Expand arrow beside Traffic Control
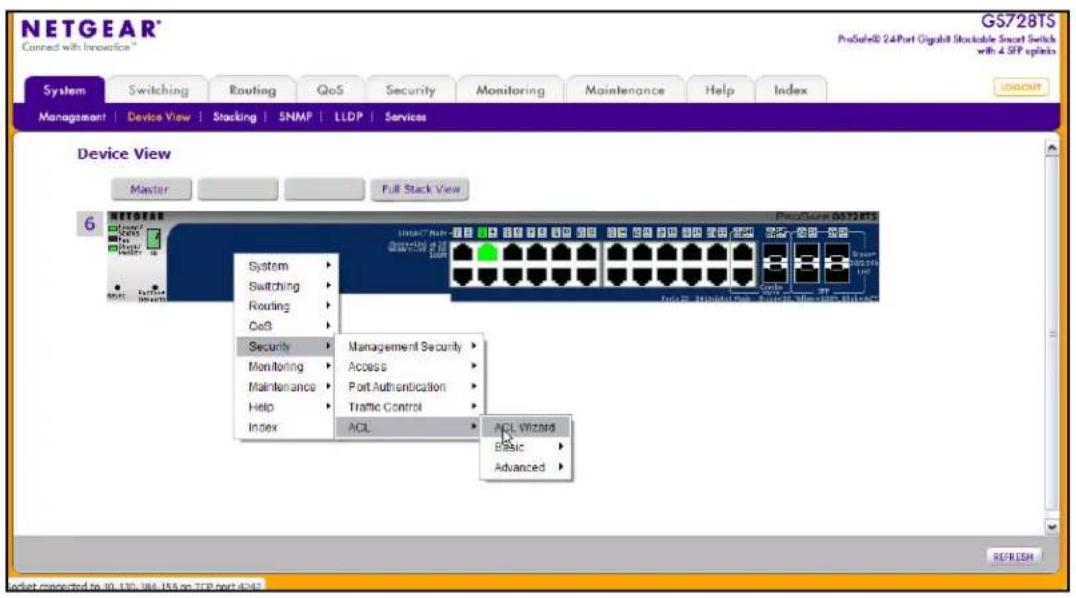This screenshot has width=1076, height=598. (x=473, y=406)
